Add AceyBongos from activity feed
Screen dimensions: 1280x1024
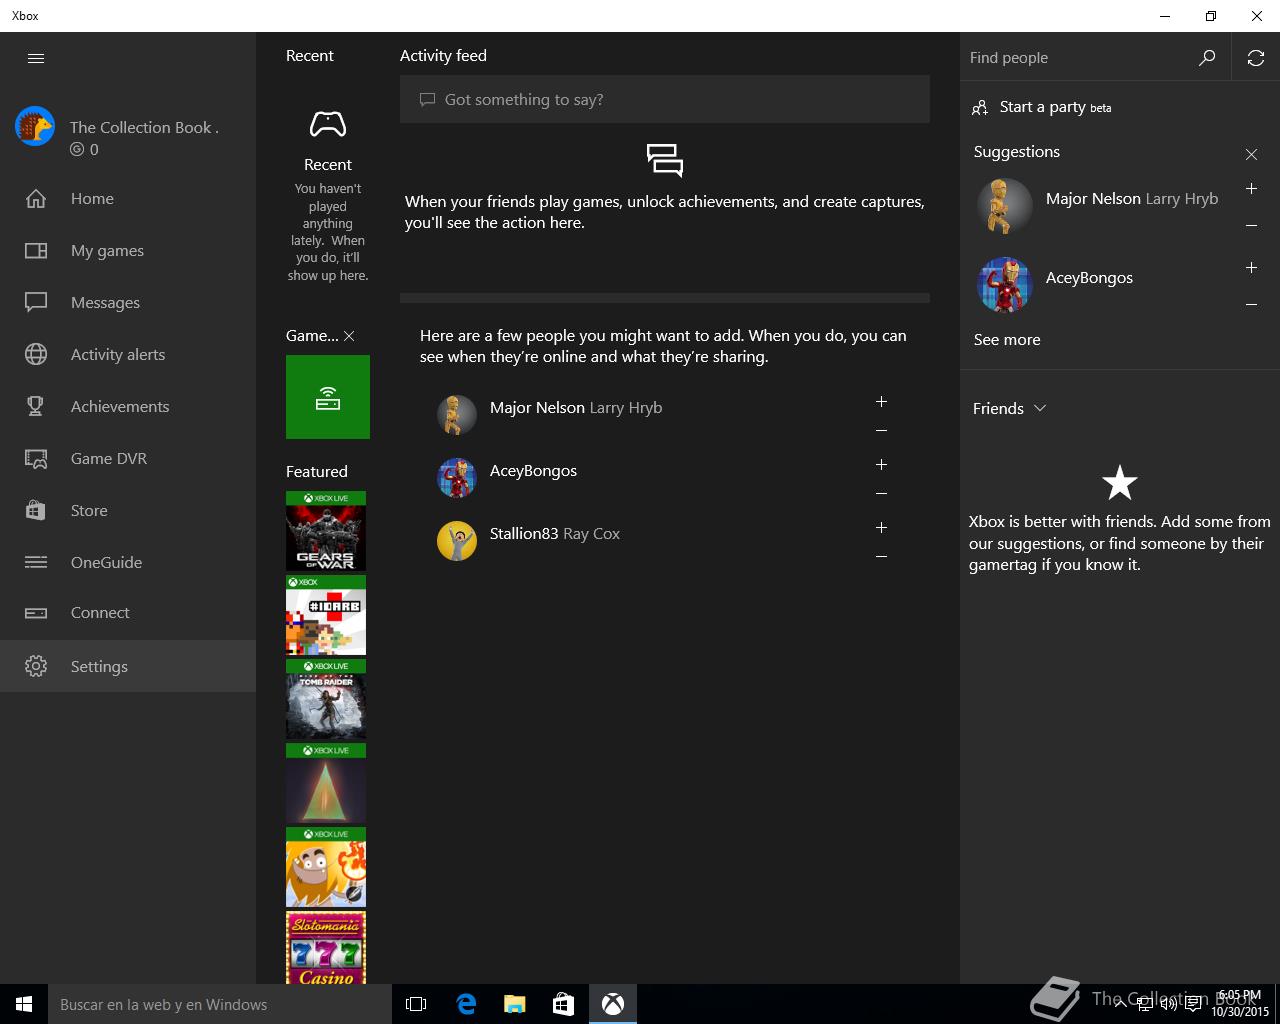coord(881,464)
